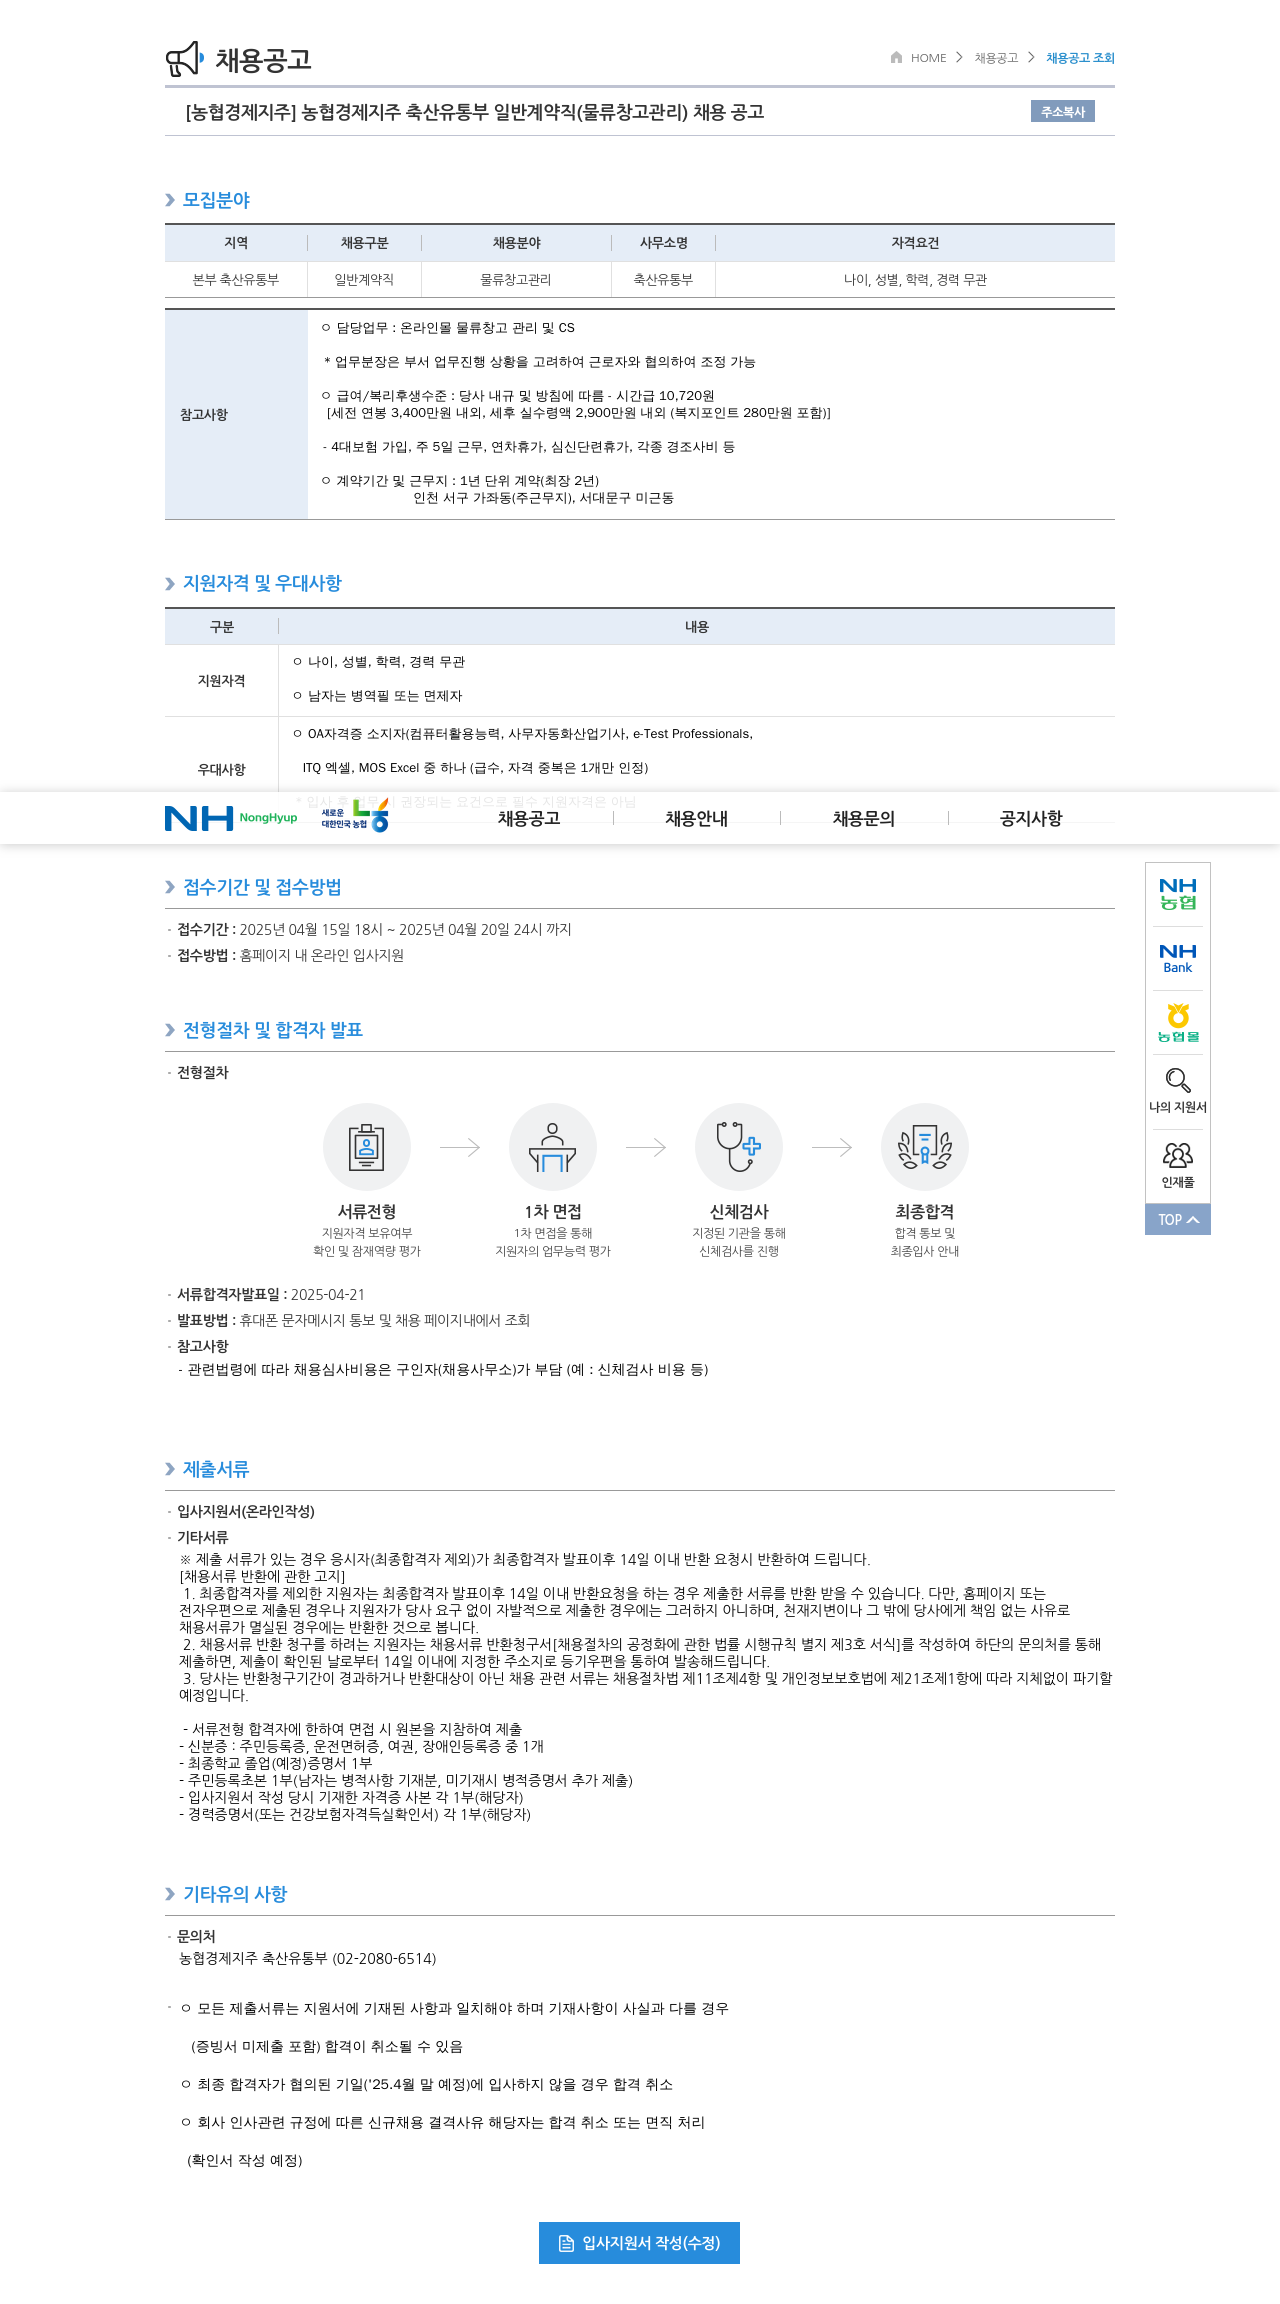Image resolution: width=1280 pixels, height=2304 pixels.
Task: Click the 서류합격자발표일 2025-04-21 text
Action: [271, 1295]
